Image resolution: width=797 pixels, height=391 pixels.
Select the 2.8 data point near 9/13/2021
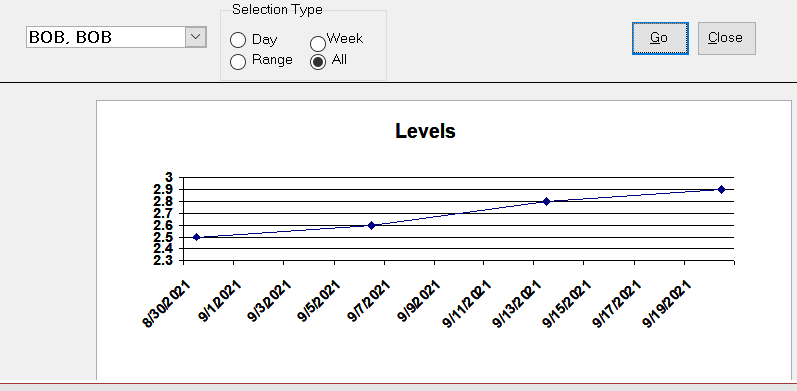546,201
